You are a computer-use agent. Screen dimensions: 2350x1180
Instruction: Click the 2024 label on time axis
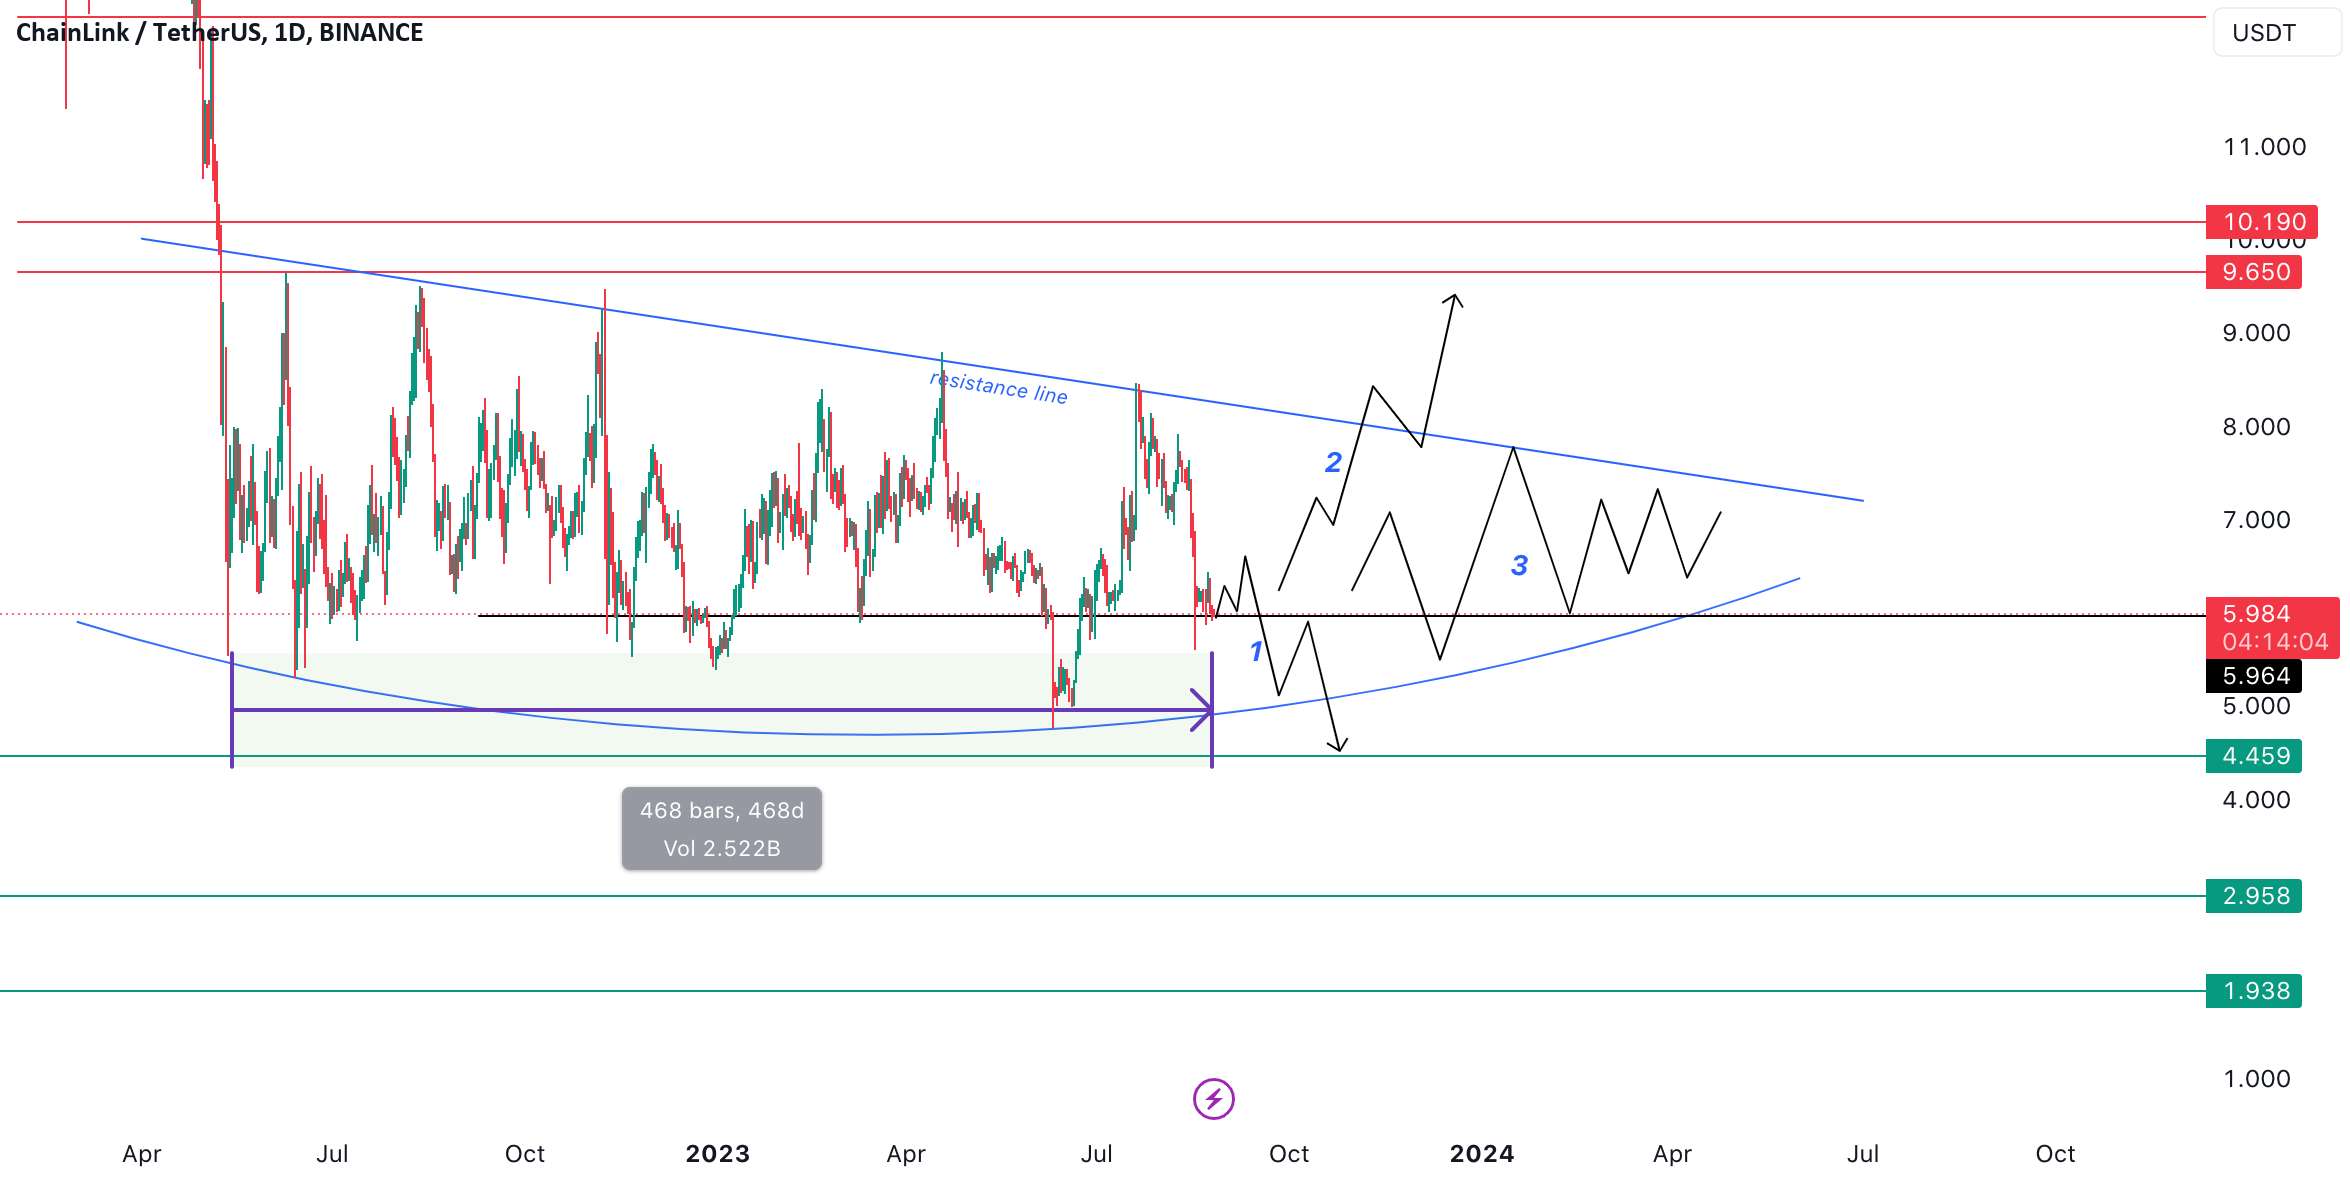click(x=1481, y=1154)
